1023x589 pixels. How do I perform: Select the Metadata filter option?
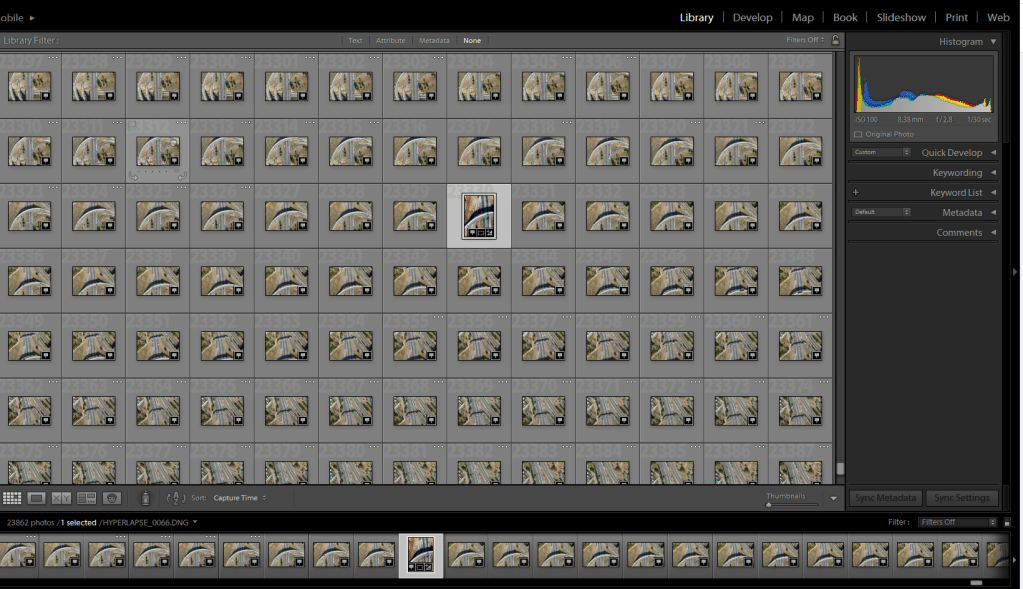coord(434,41)
